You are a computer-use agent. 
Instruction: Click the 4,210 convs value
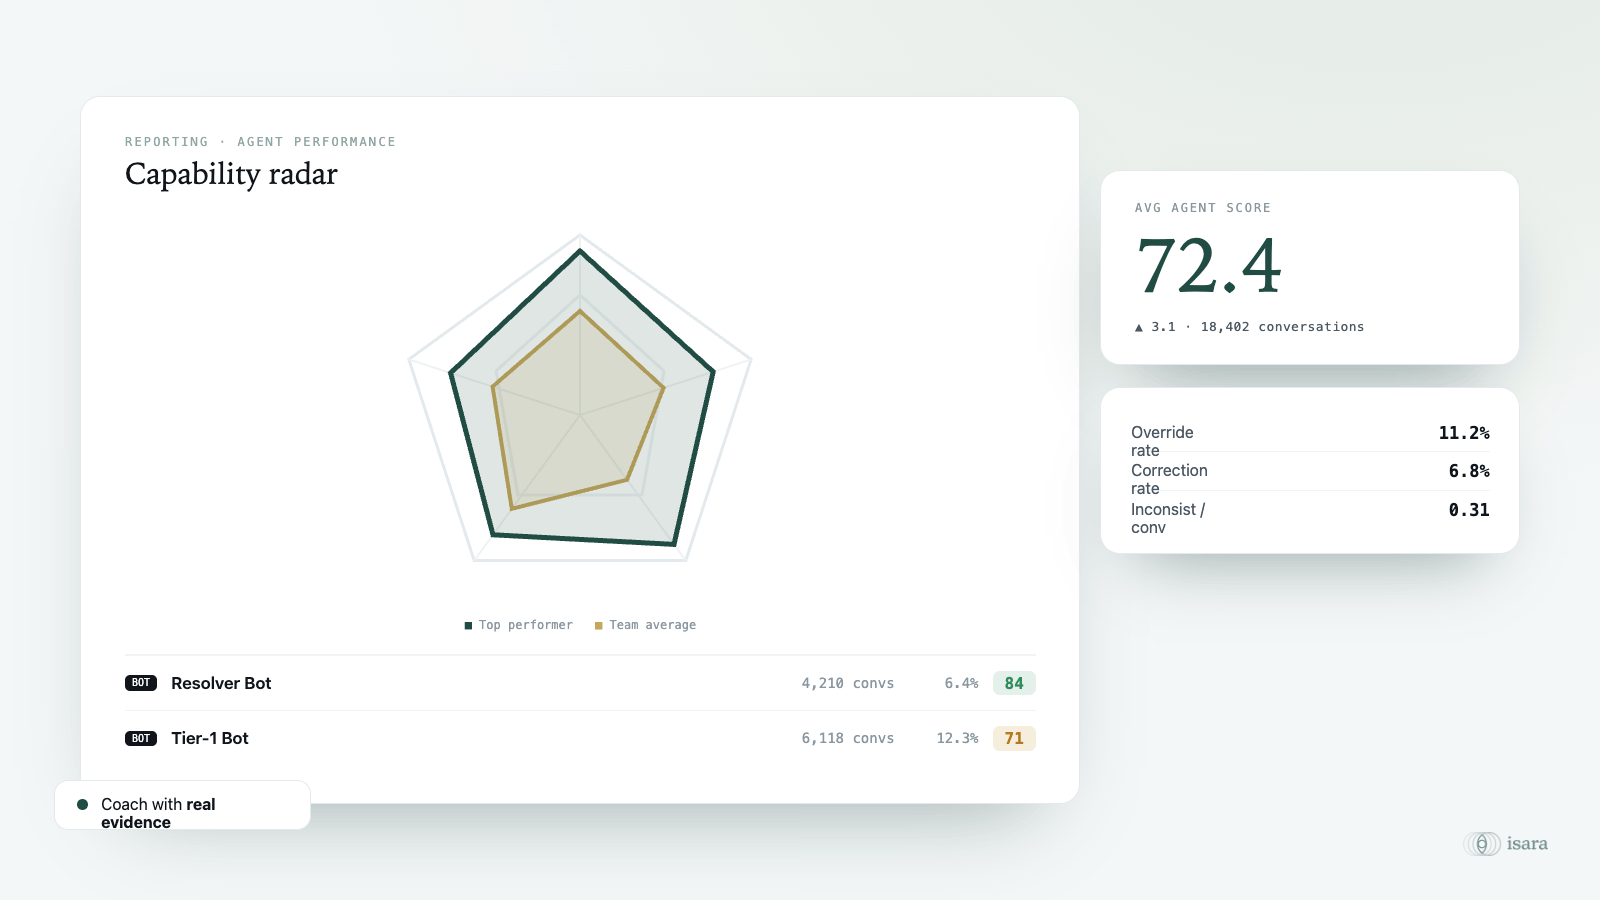tap(847, 683)
